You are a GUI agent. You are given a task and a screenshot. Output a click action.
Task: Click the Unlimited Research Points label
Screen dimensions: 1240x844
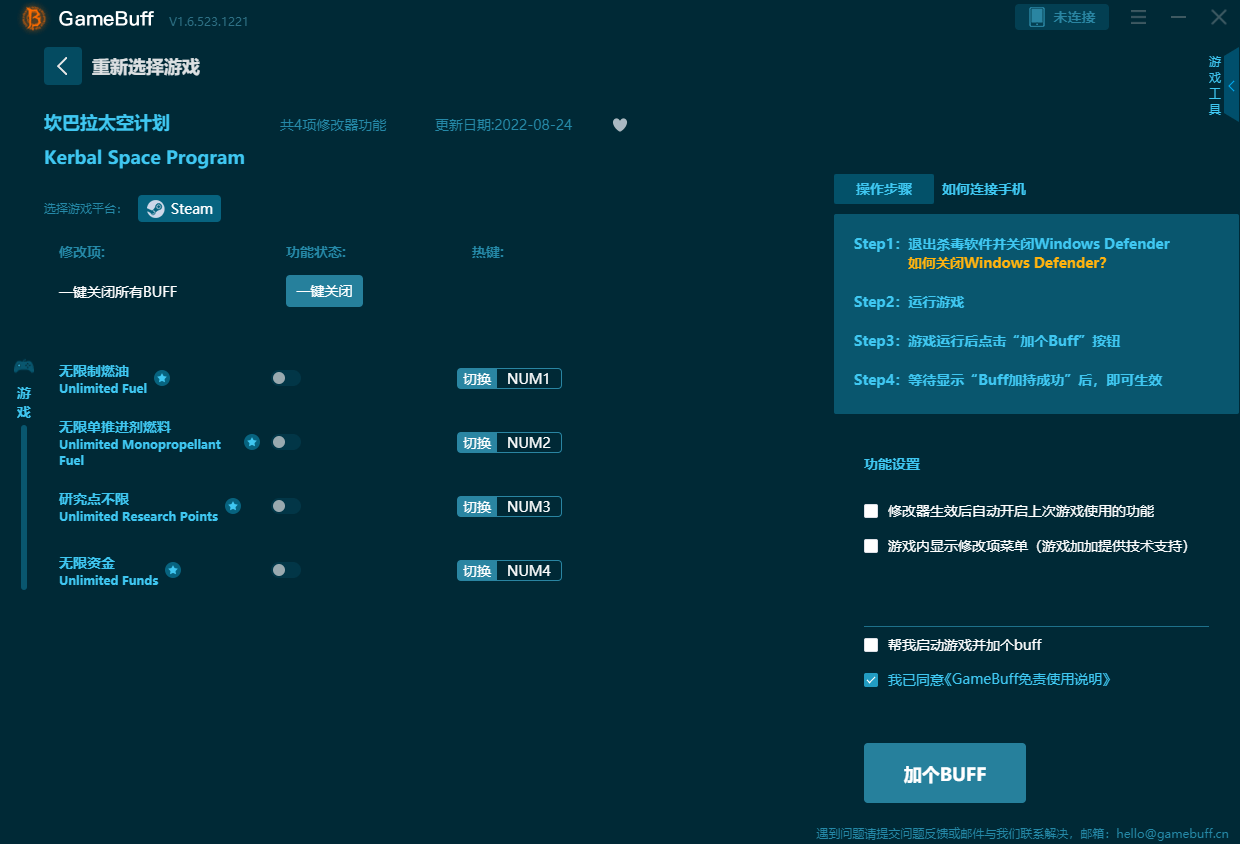[x=138, y=516]
